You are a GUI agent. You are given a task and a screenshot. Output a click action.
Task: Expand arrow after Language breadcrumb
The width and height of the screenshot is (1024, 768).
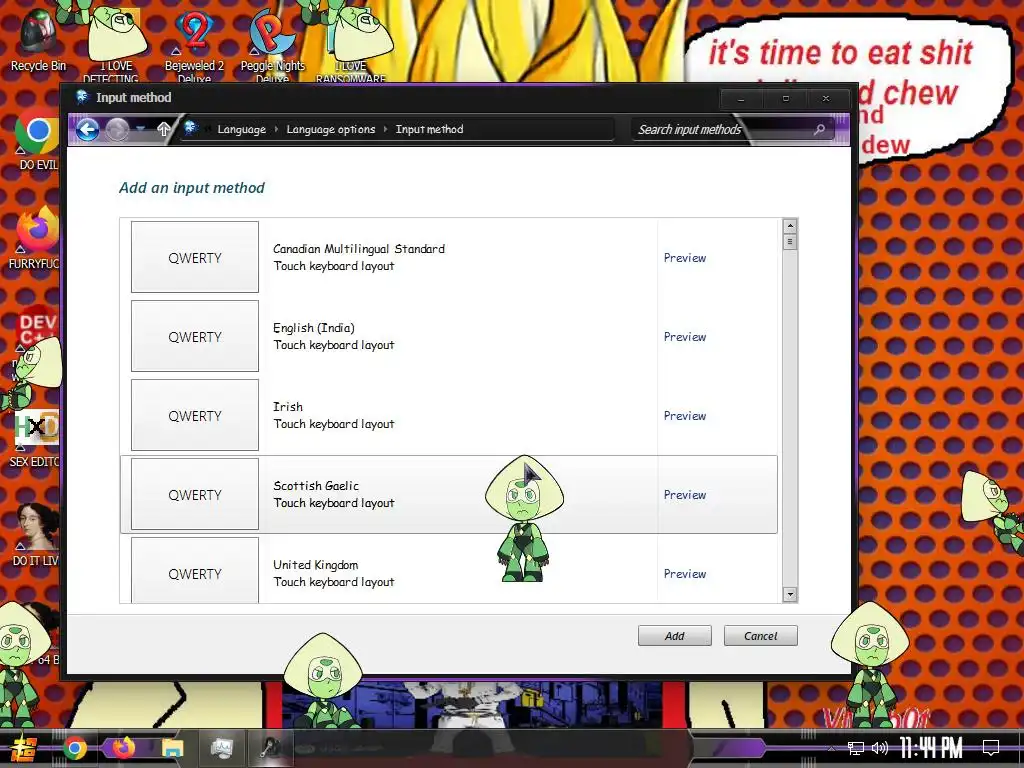click(x=277, y=129)
